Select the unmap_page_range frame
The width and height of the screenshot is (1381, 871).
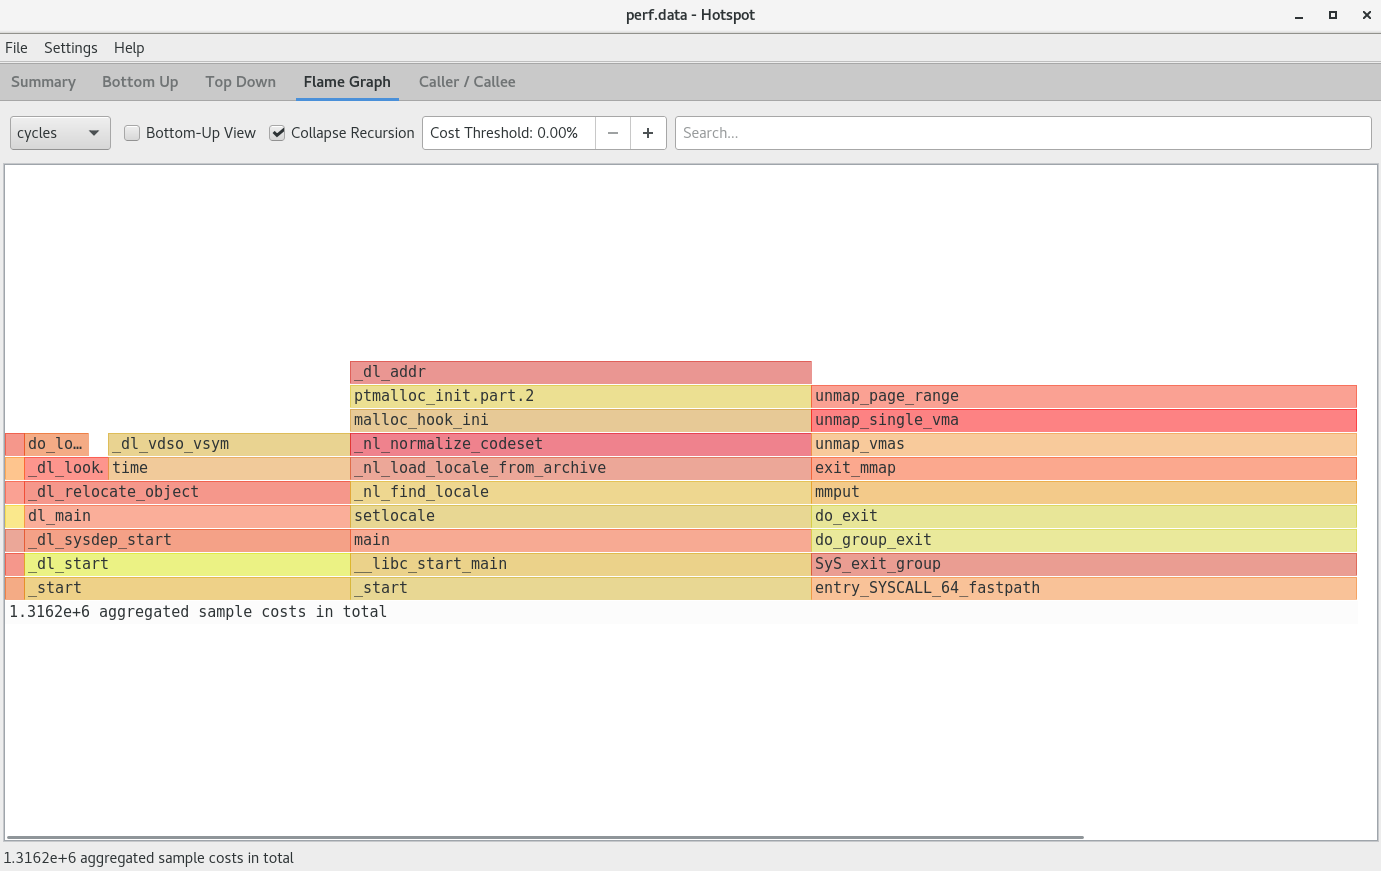coord(1083,396)
